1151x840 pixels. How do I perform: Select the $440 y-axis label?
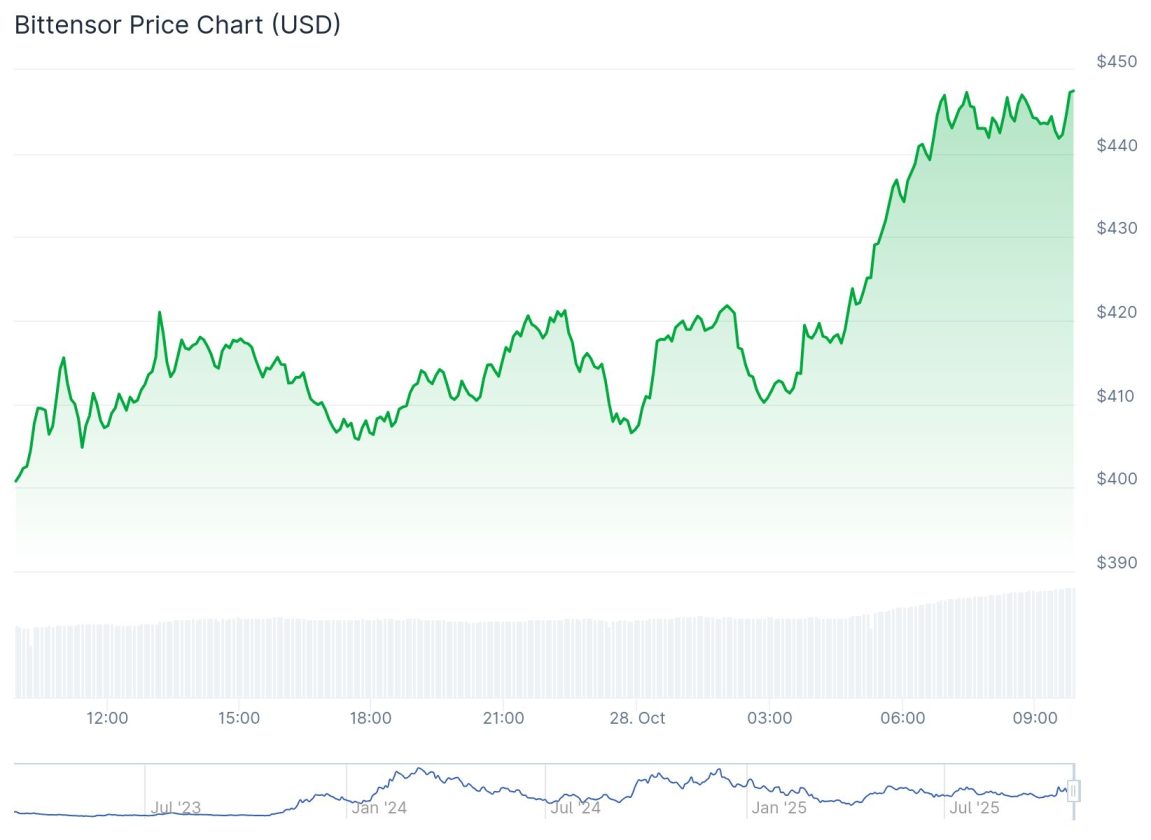click(x=1116, y=145)
